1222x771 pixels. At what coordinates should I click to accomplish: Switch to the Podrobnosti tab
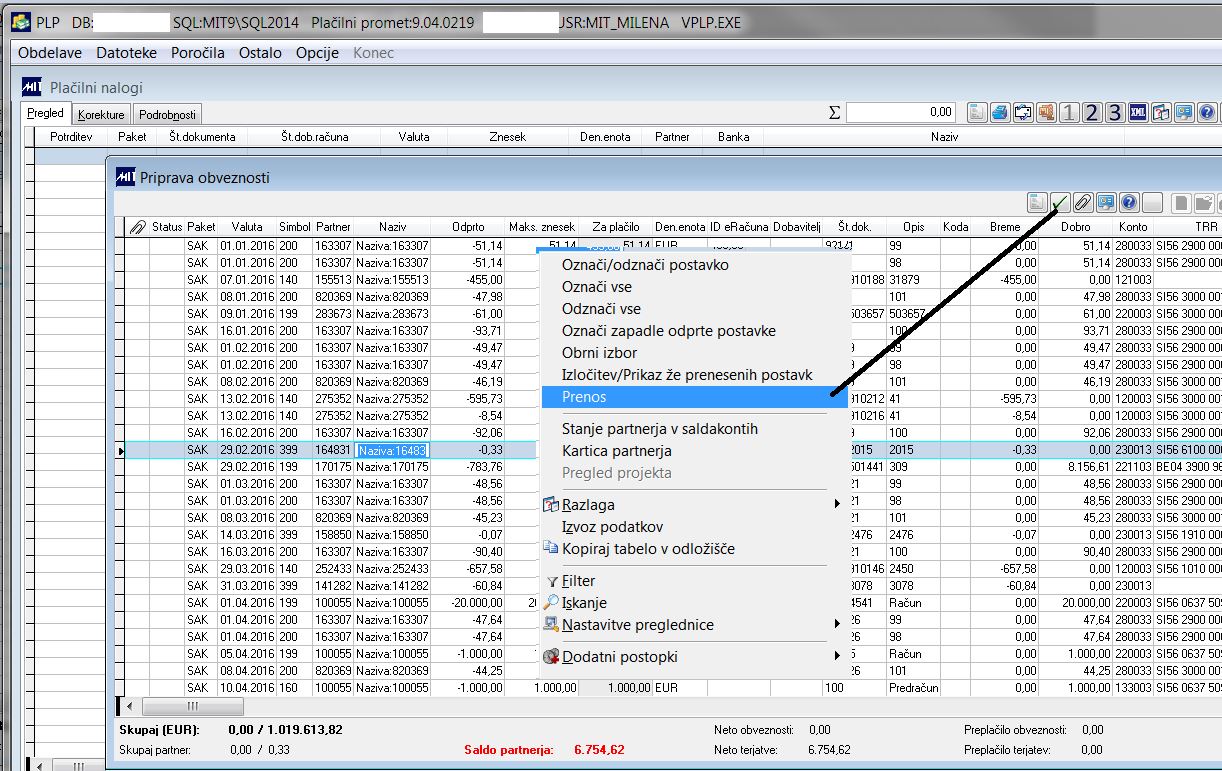[167, 115]
